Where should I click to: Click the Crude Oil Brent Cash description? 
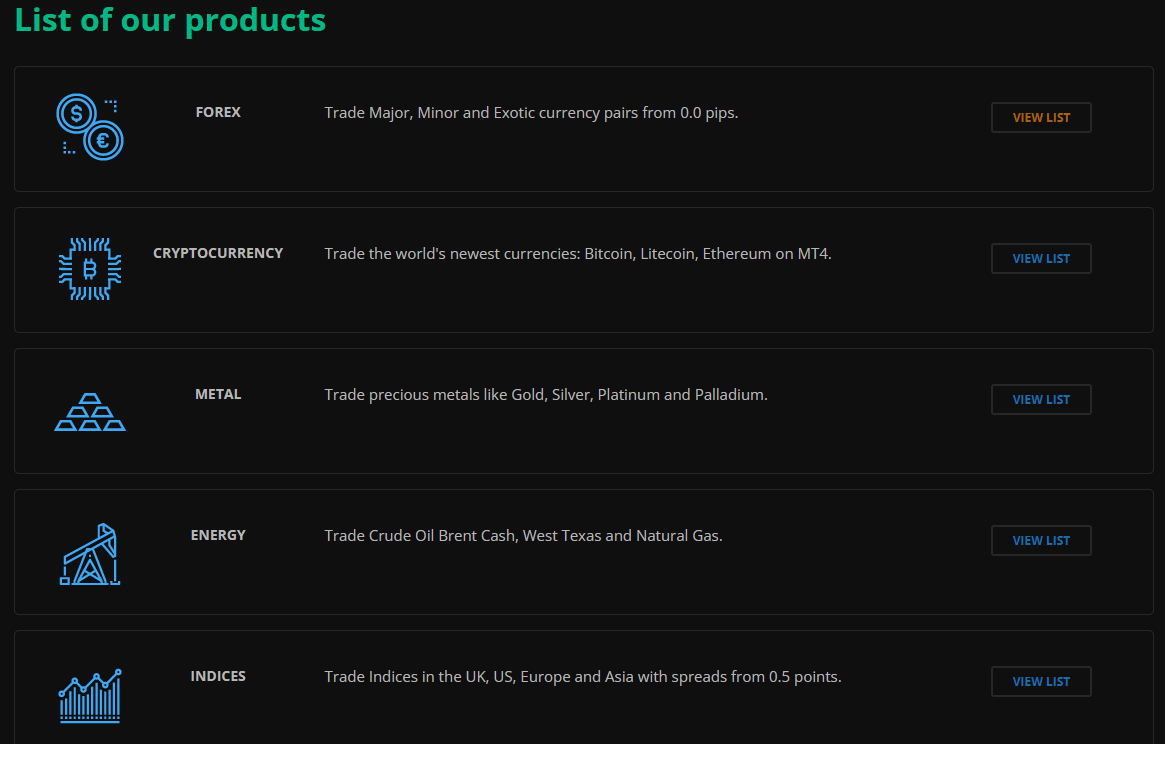pos(523,536)
